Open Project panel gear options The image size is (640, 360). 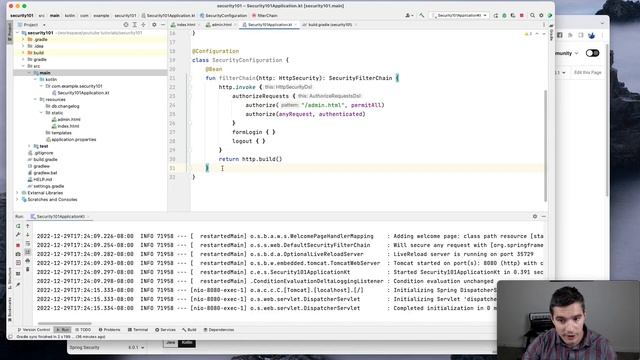pyautogui.click(x=154, y=24)
